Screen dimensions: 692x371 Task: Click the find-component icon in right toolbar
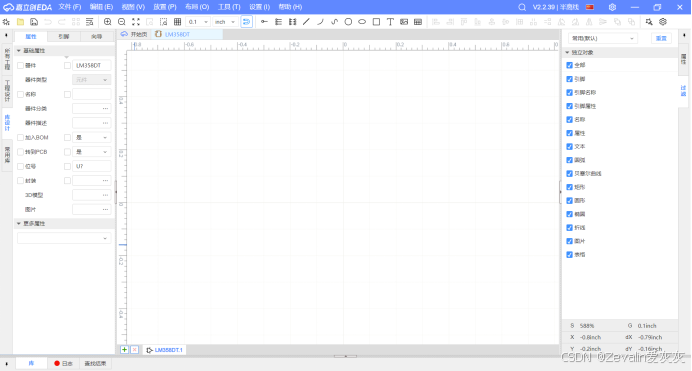[x=649, y=22]
